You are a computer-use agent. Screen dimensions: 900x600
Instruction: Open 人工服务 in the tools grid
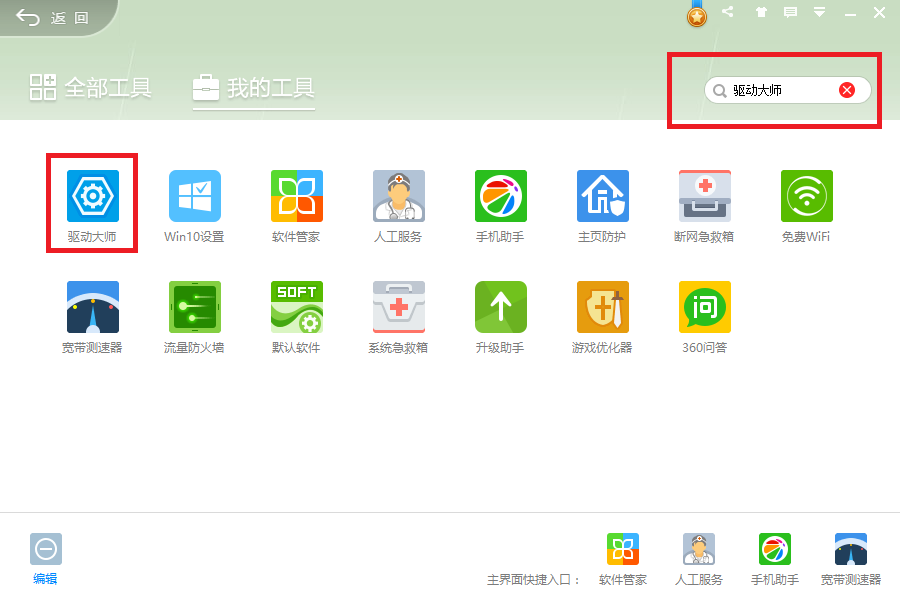[x=399, y=196]
